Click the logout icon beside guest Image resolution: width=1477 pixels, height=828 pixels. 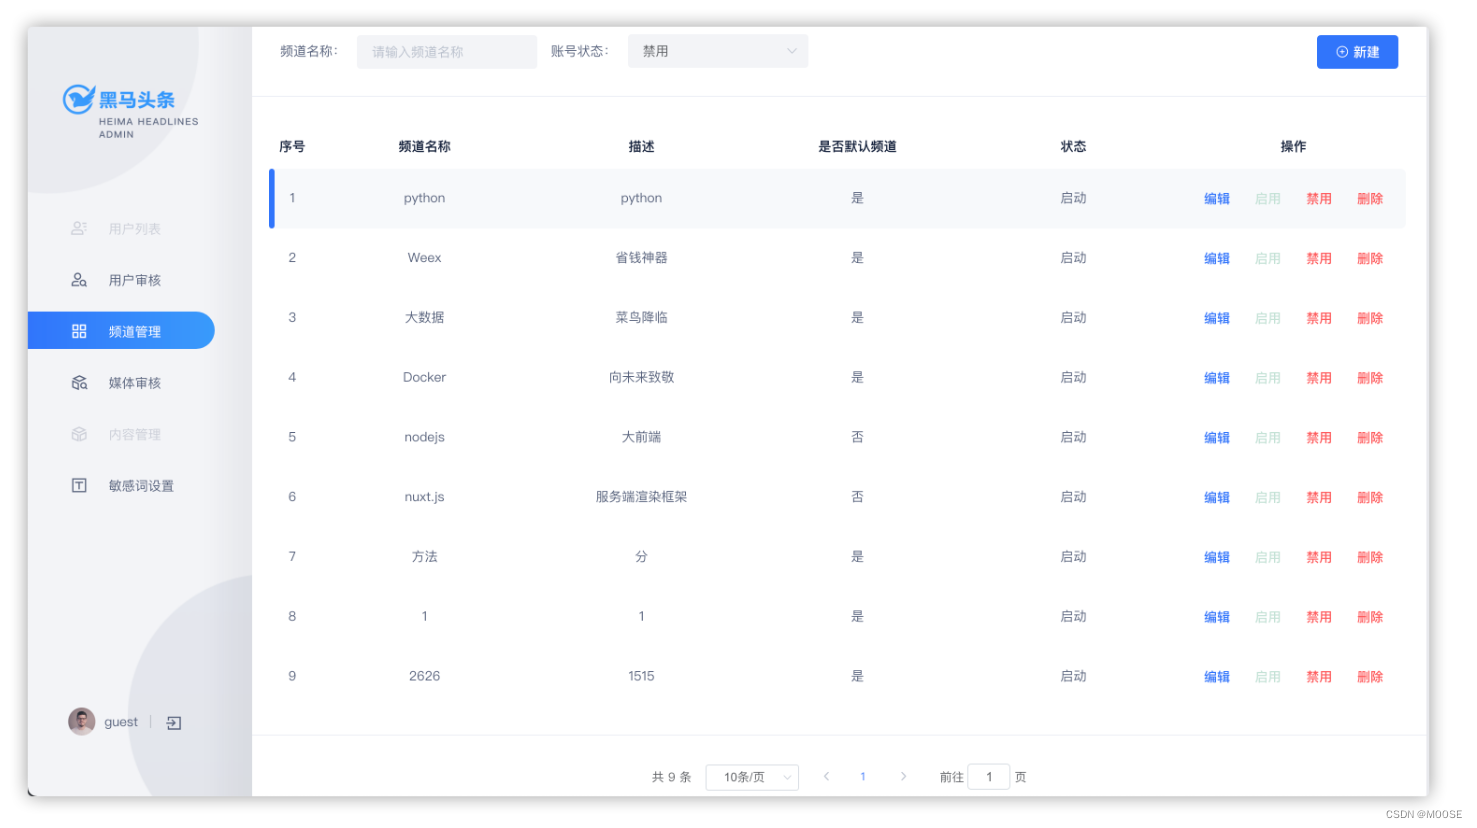pyautogui.click(x=174, y=723)
